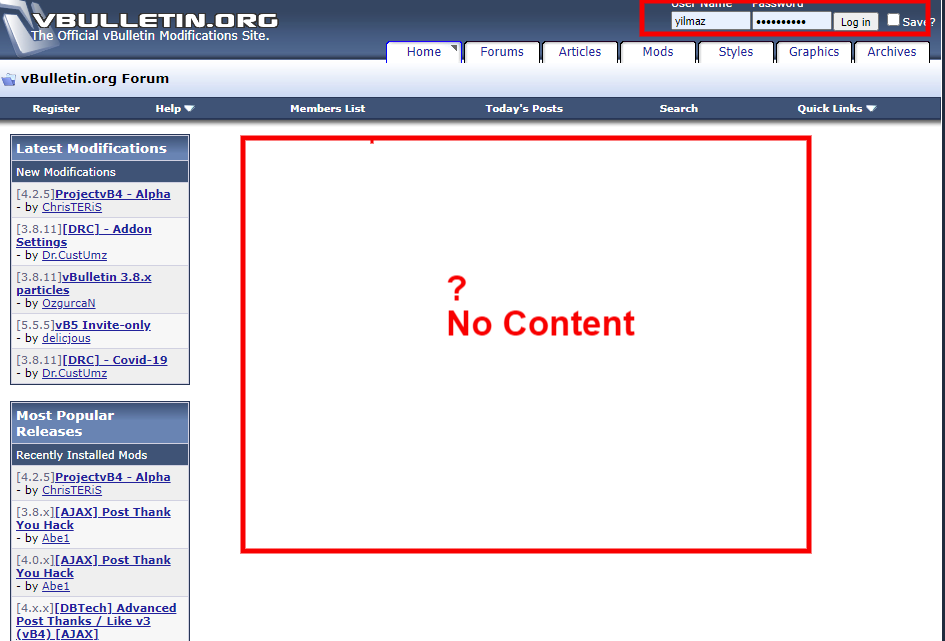The height and width of the screenshot is (641, 945).
Task: Switch to the Home tab
Action: tap(424, 52)
